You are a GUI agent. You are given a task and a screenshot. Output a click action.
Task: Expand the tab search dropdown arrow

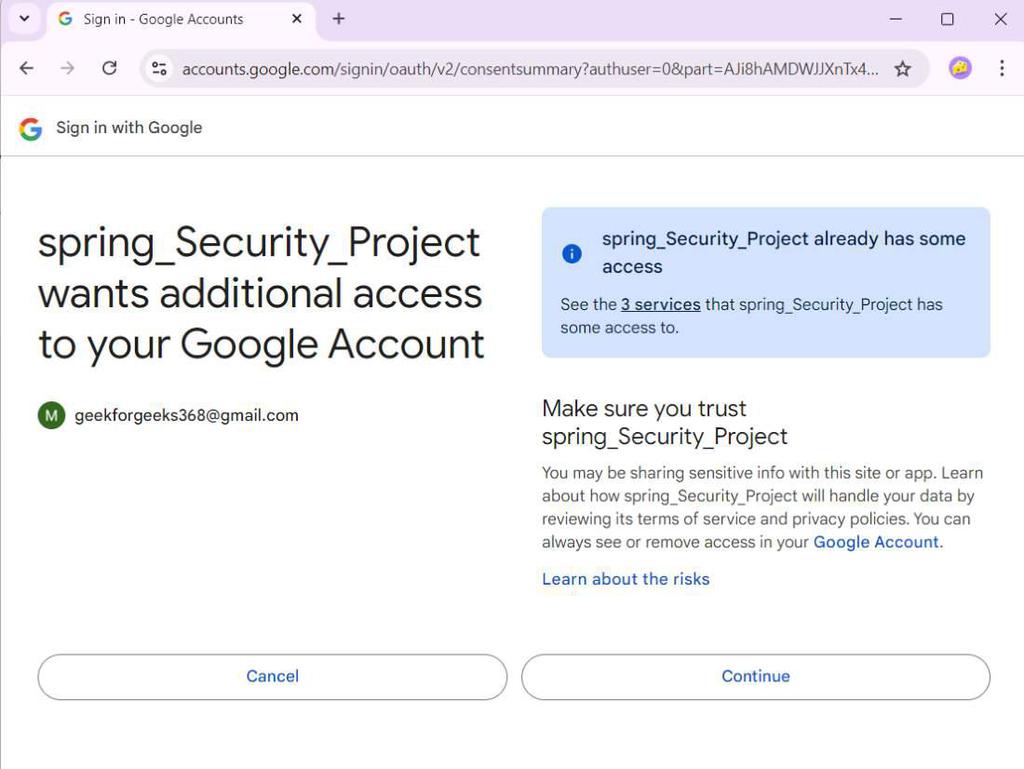pyautogui.click(x=25, y=19)
